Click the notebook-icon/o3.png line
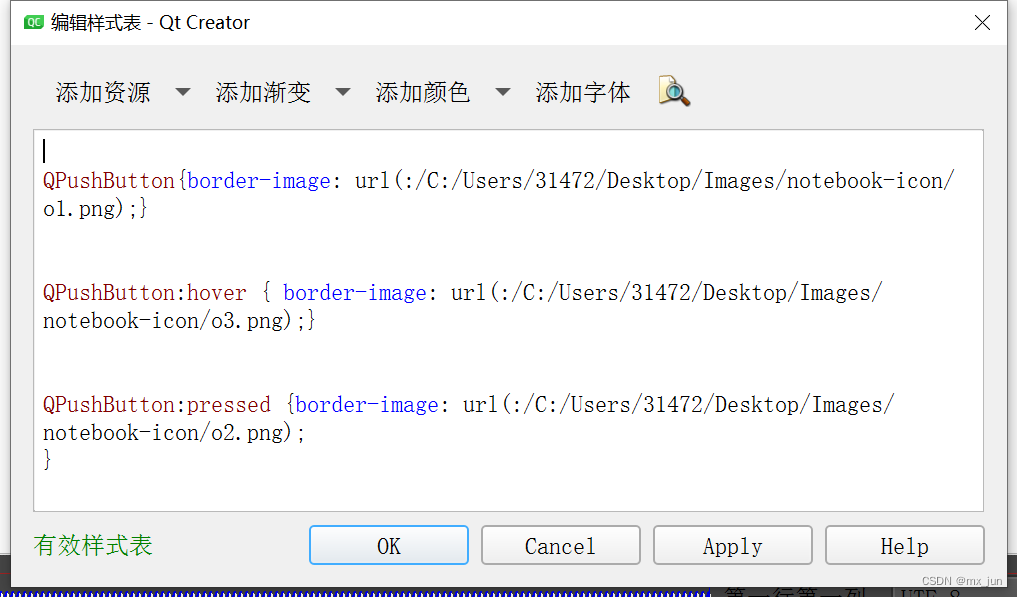 179,321
